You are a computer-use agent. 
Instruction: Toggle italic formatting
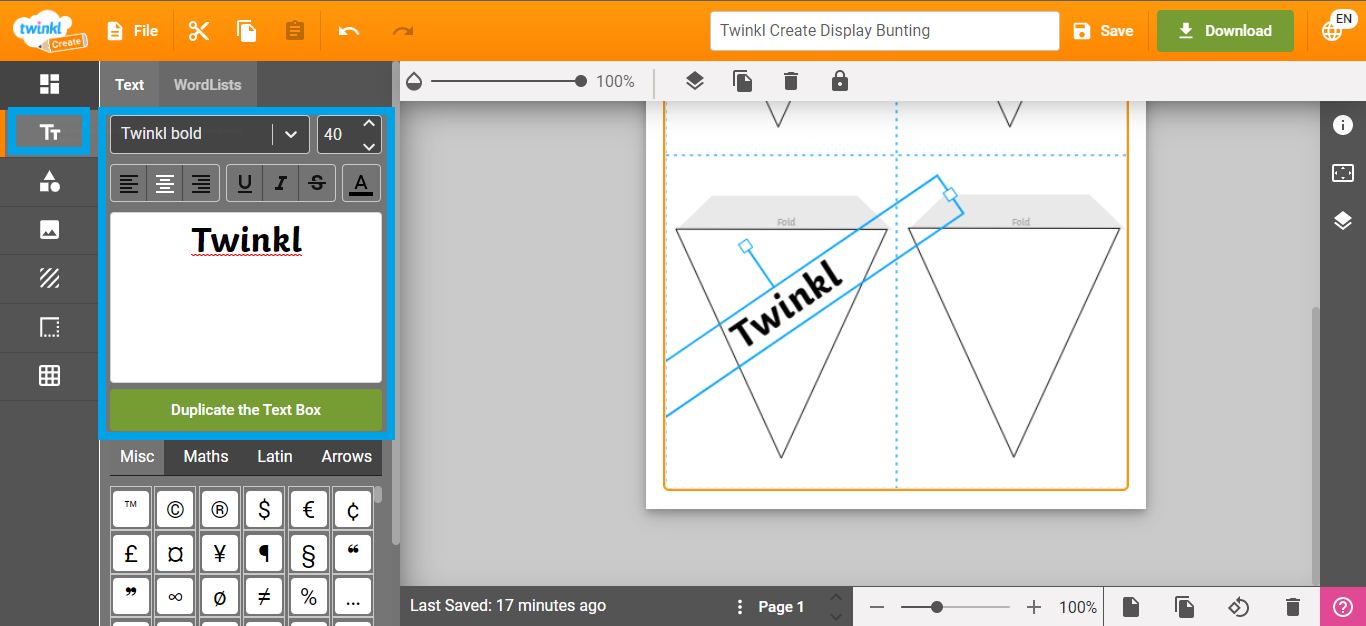point(281,183)
